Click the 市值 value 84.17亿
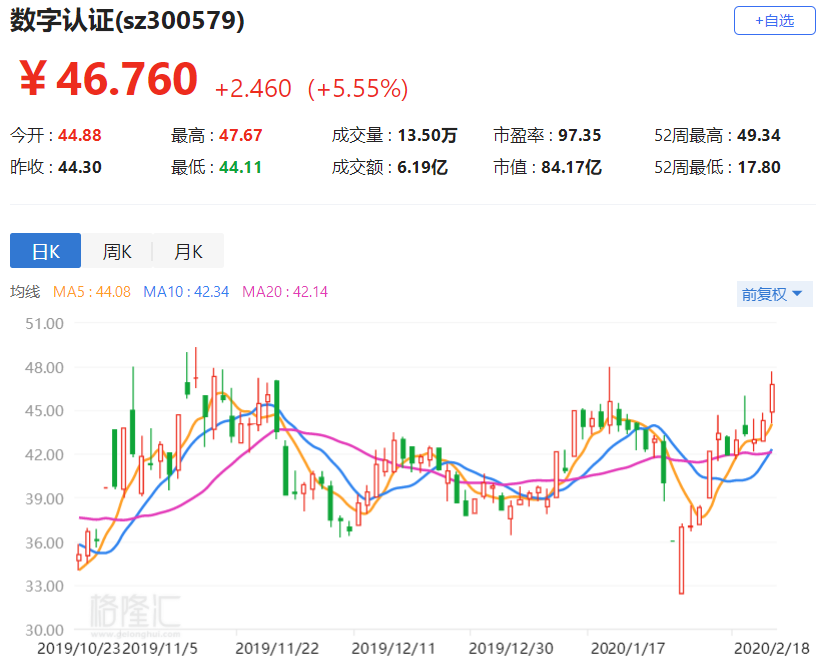This screenshot has width=817, height=664. click(x=571, y=167)
